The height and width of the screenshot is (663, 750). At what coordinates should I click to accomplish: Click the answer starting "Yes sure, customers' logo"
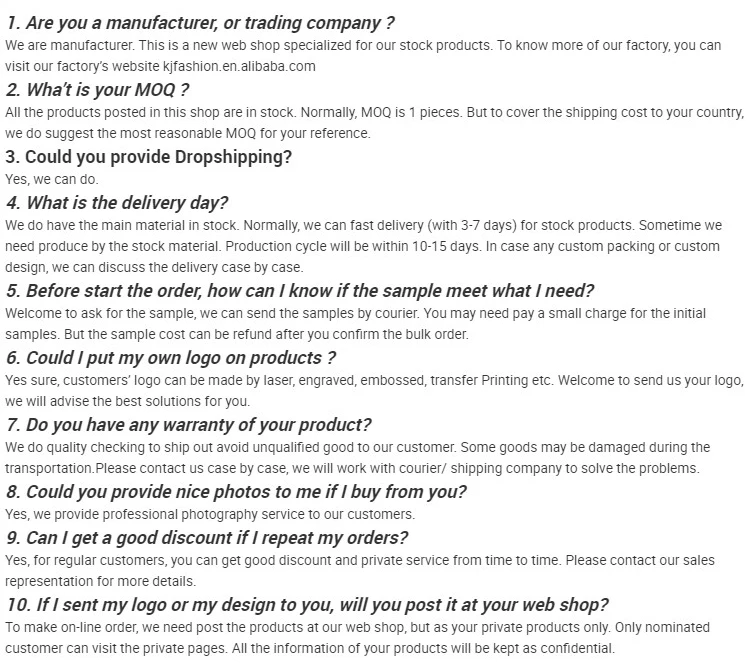pyautogui.click(x=374, y=380)
